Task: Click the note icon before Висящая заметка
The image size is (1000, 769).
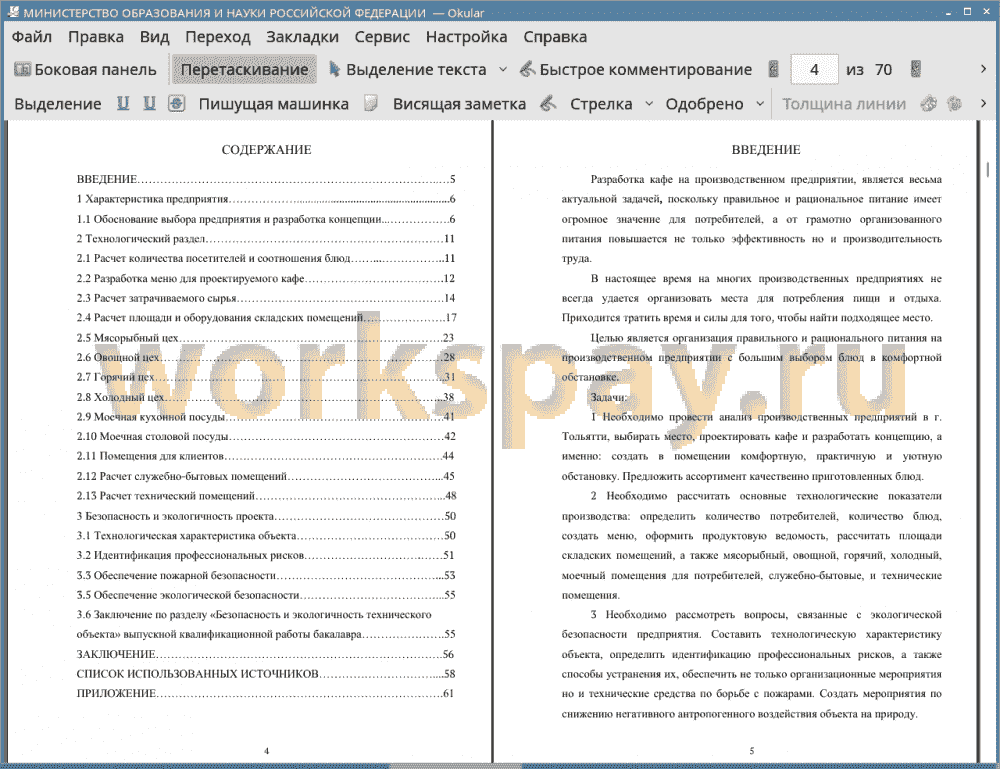Action: pos(371,103)
